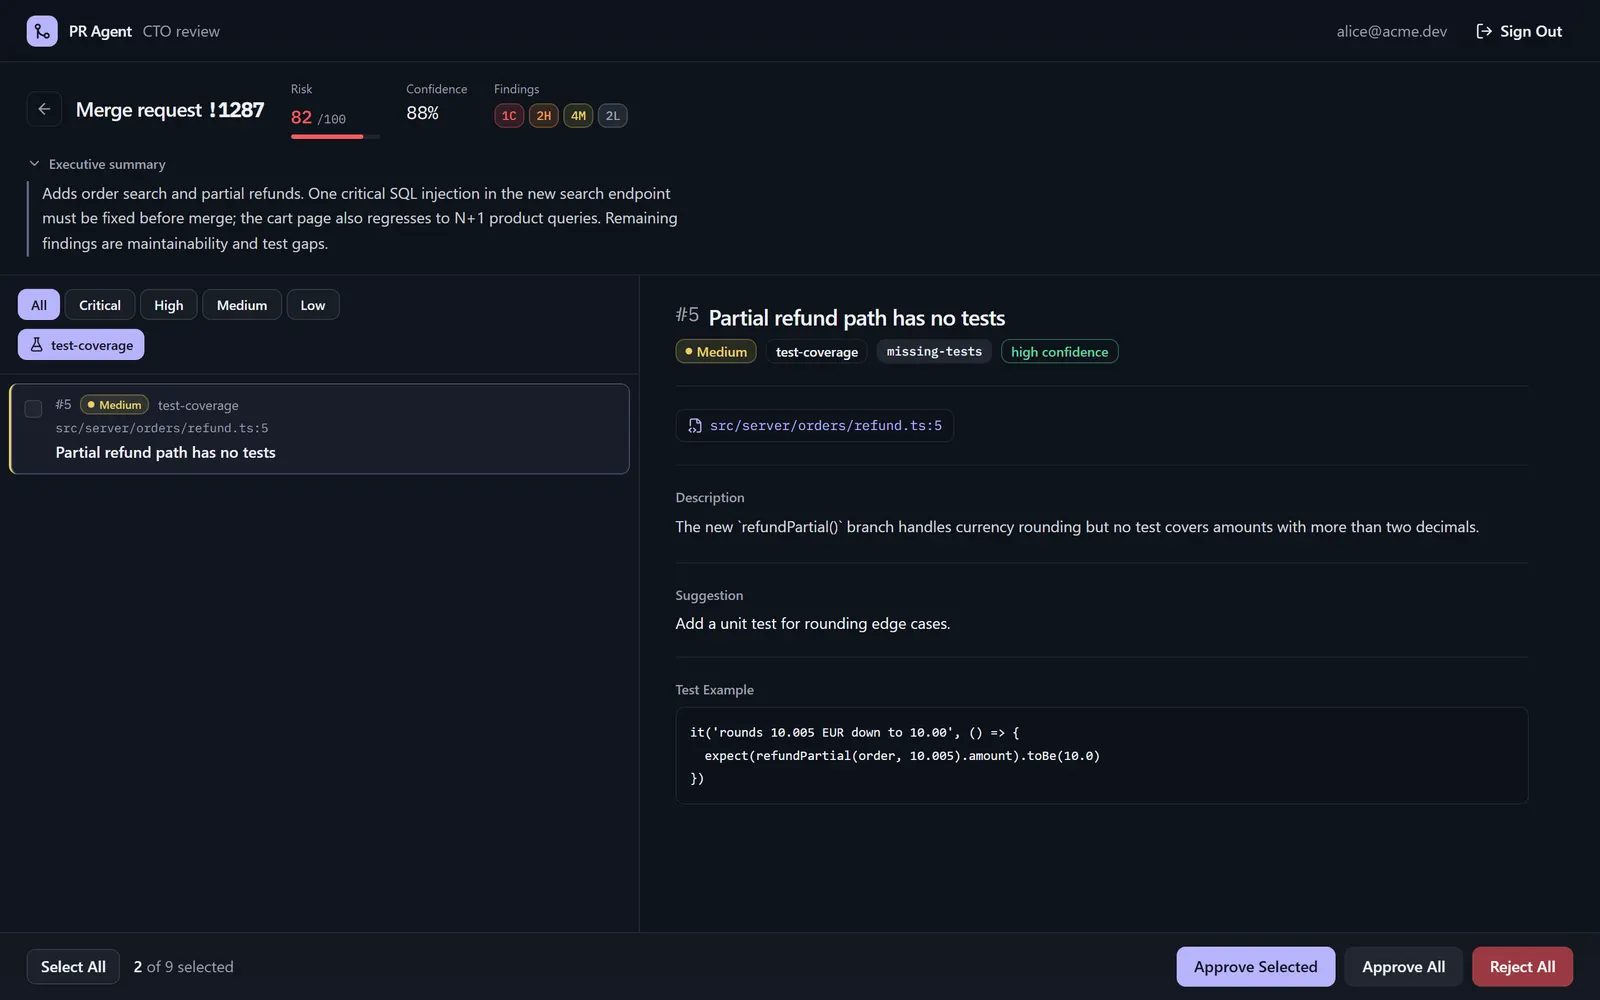Screen dimensions: 1600x1000
Task: Toggle the test-coverage category filter chip
Action: pyautogui.click(x=81, y=345)
